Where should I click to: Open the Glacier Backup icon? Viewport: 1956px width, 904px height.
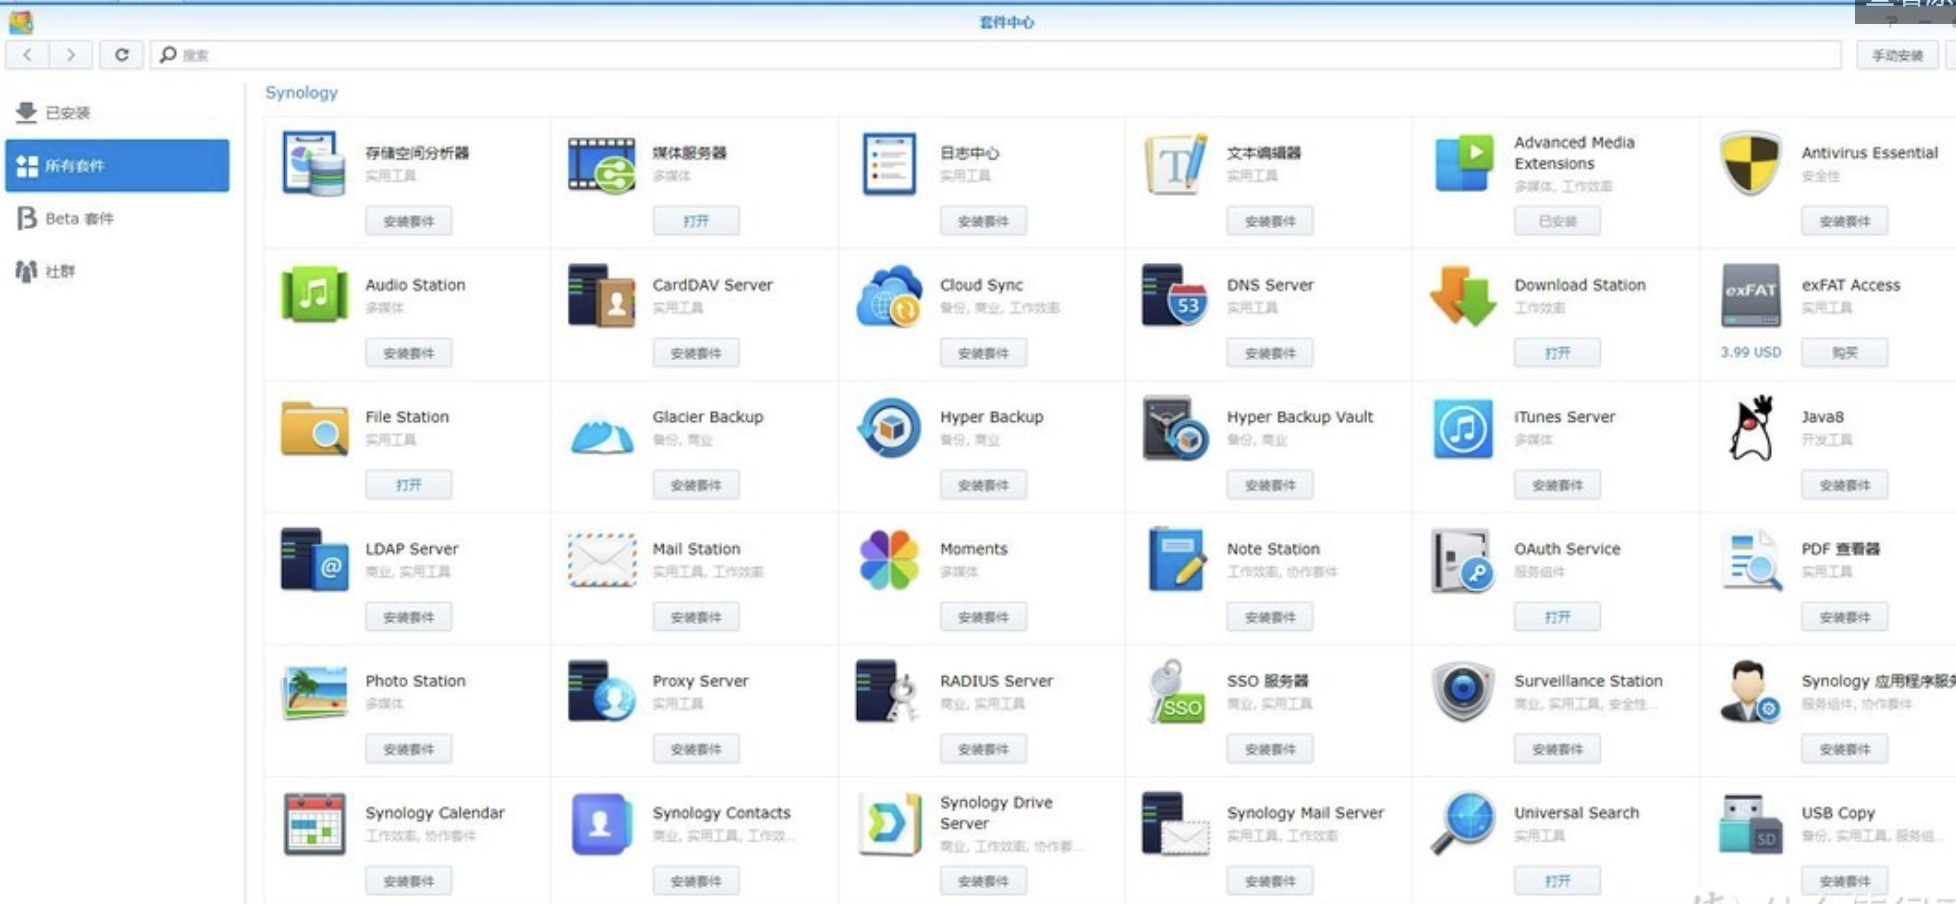(602, 434)
